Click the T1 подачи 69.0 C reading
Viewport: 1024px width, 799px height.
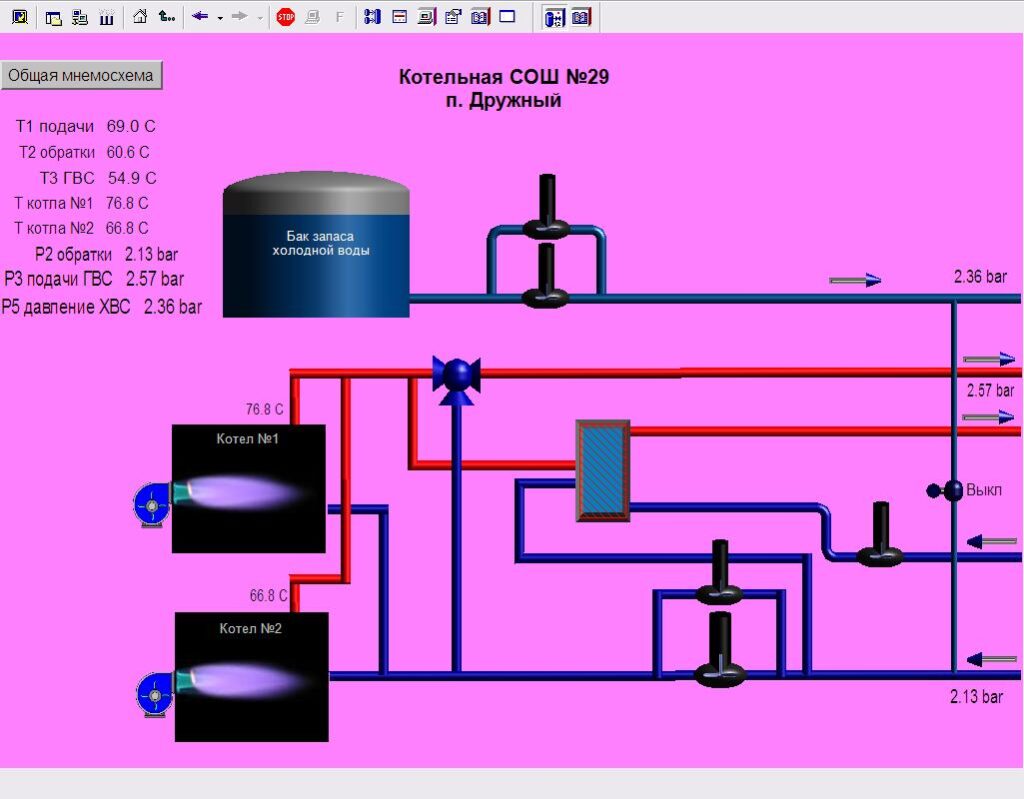point(85,127)
